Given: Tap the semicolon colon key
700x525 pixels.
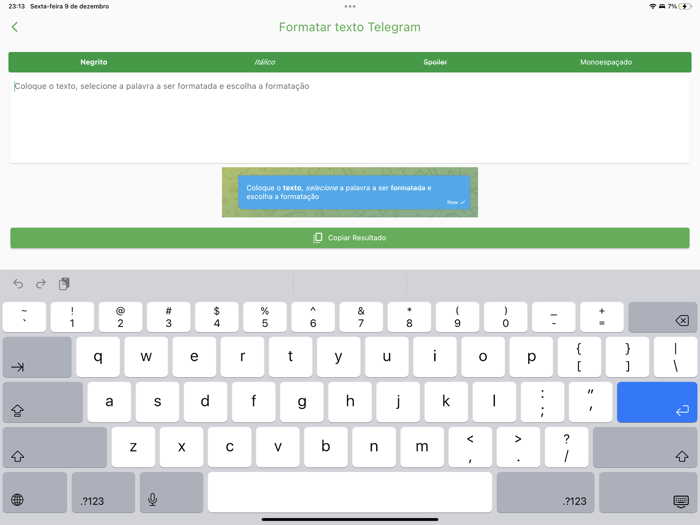Looking at the screenshot, I should tap(542, 402).
